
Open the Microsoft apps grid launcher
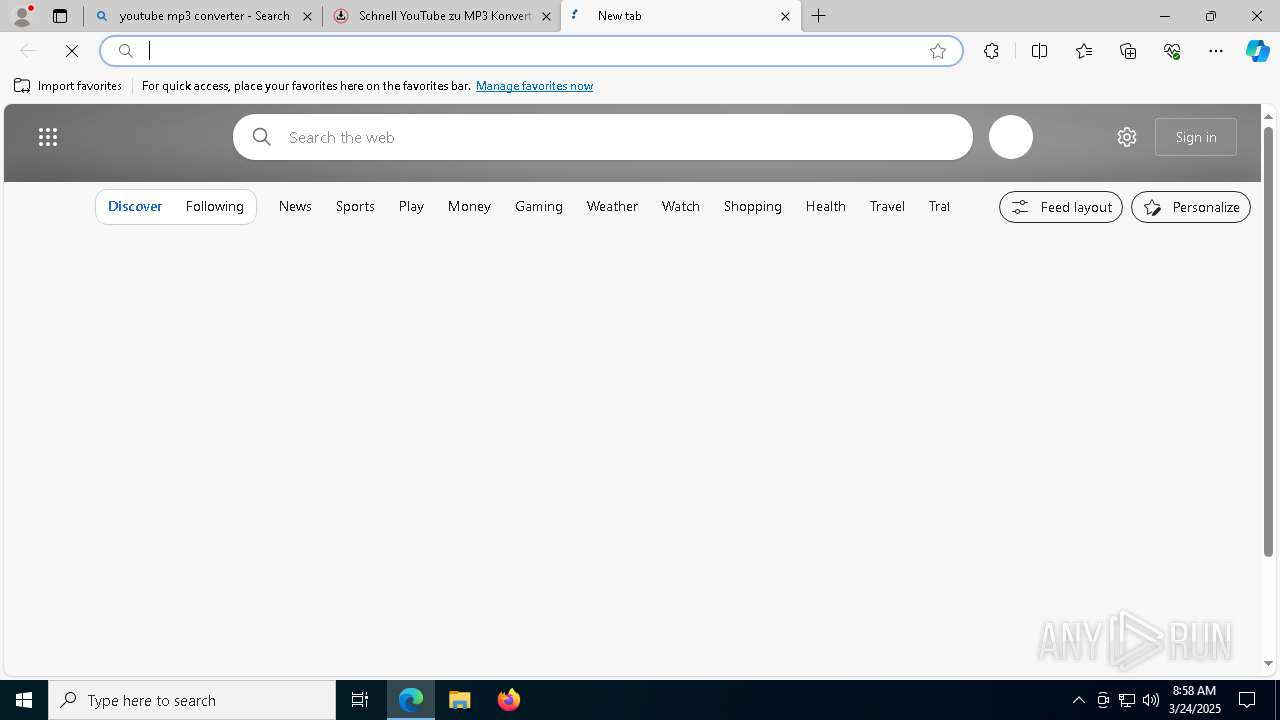[48, 137]
